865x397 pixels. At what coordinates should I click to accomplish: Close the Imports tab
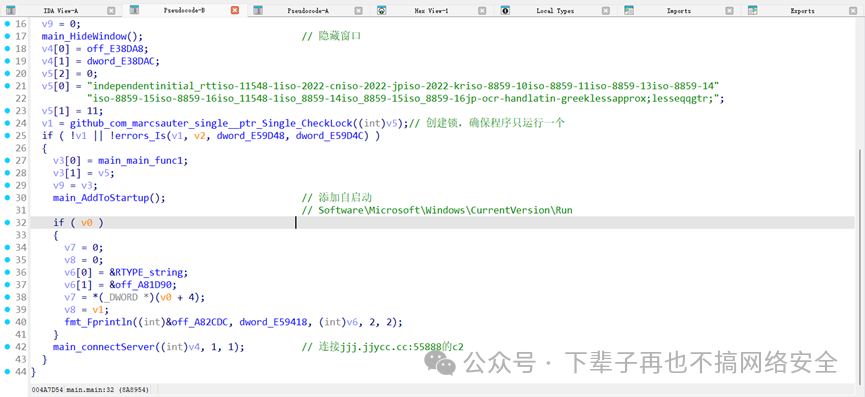[x=729, y=10]
